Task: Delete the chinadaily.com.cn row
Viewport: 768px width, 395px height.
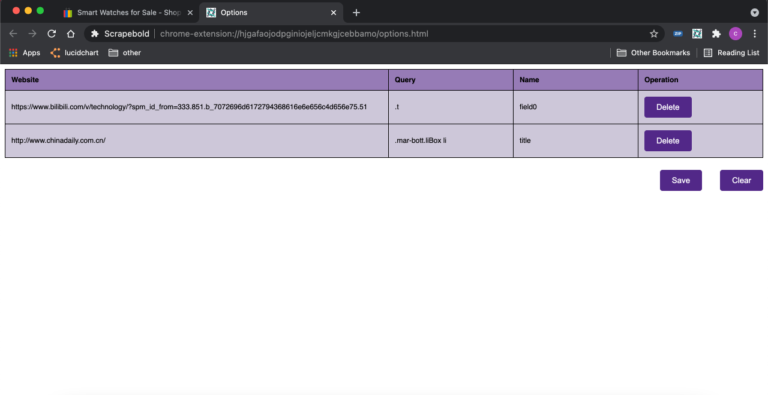Action: click(x=668, y=141)
